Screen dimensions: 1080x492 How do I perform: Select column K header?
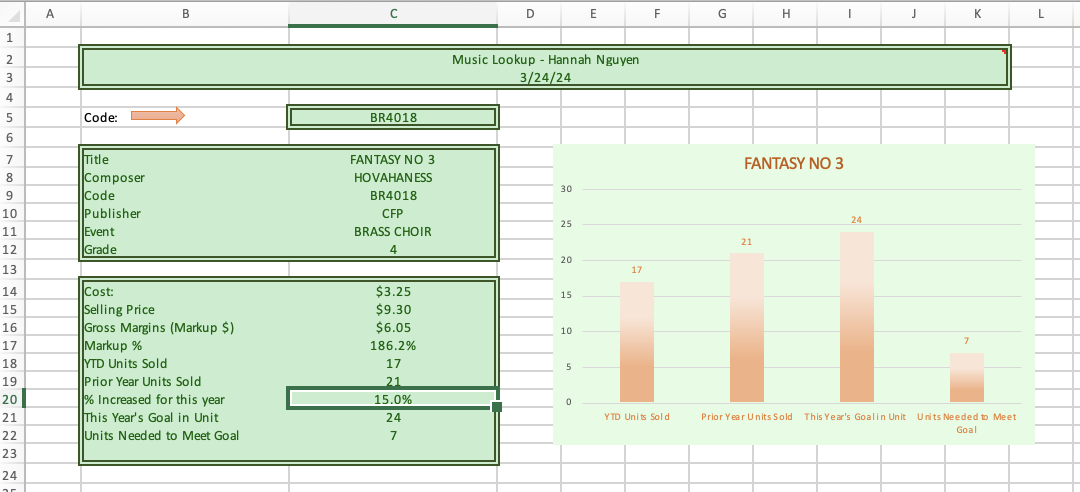pos(977,13)
